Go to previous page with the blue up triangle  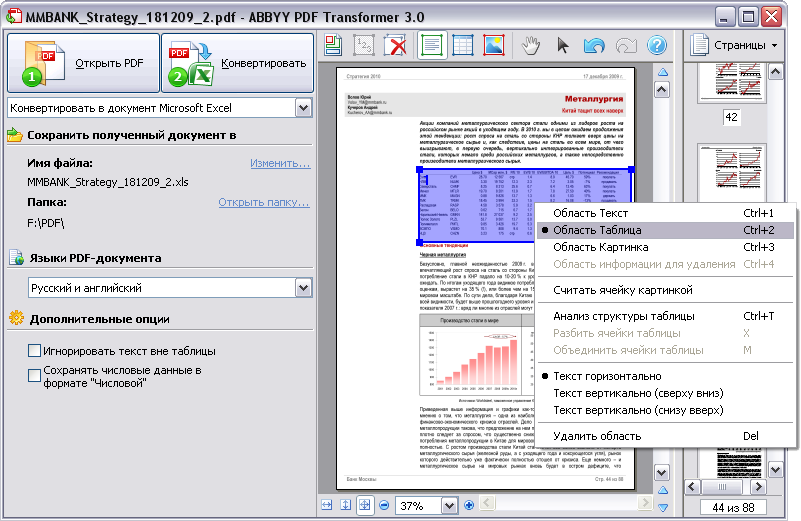point(663,72)
